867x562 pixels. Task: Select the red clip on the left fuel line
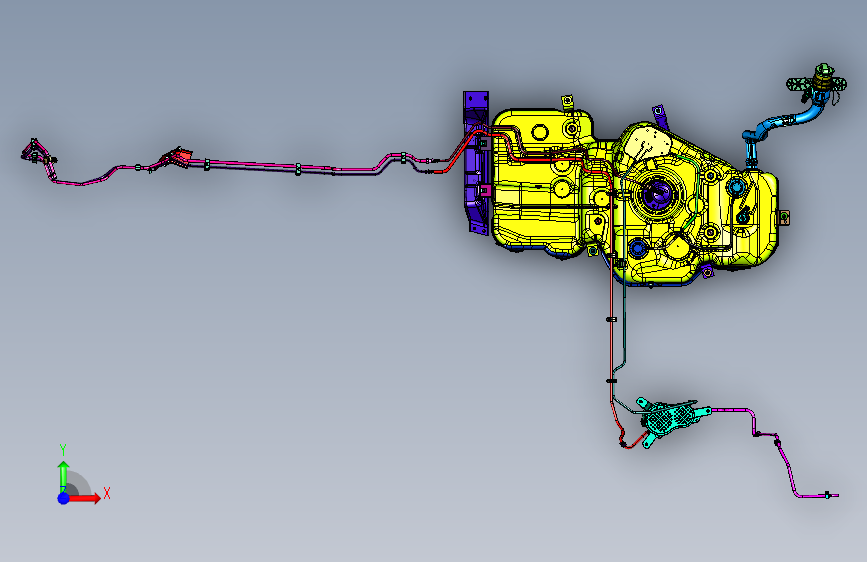click(177, 156)
